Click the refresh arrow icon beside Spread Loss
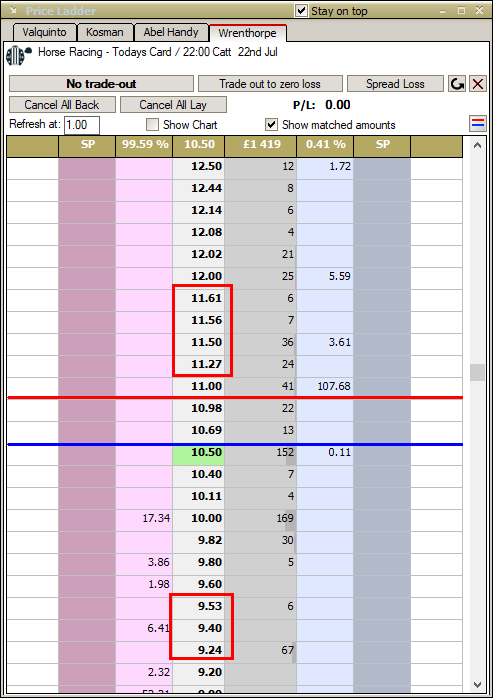Image resolution: width=493 pixels, height=698 pixels. tap(457, 84)
